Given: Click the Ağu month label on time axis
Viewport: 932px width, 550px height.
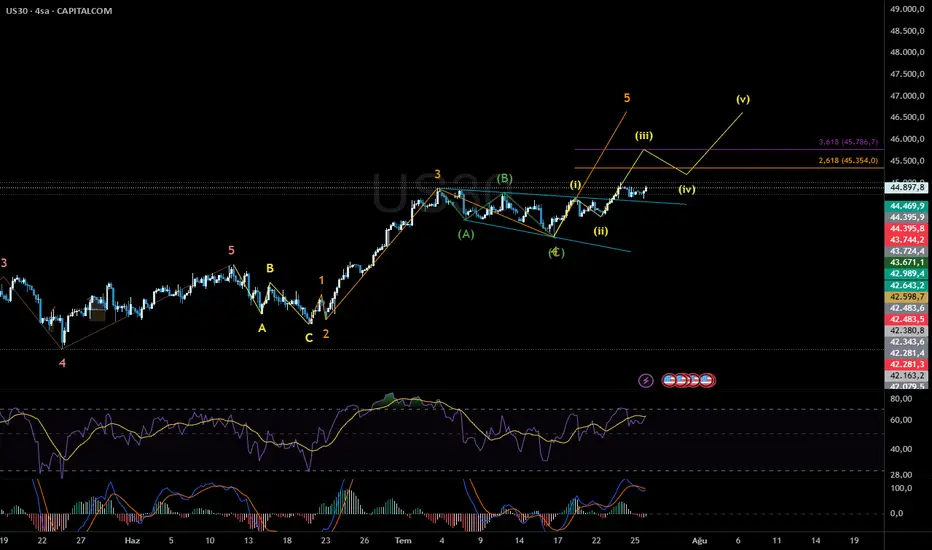Looking at the screenshot, I should [699, 540].
